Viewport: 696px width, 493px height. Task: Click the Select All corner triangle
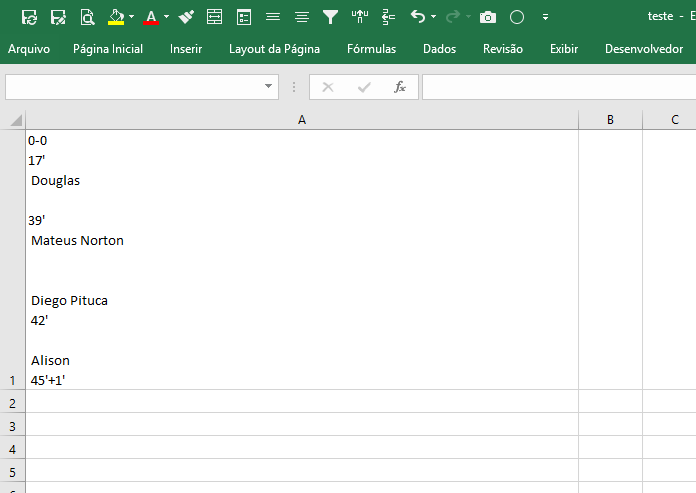click(16, 120)
